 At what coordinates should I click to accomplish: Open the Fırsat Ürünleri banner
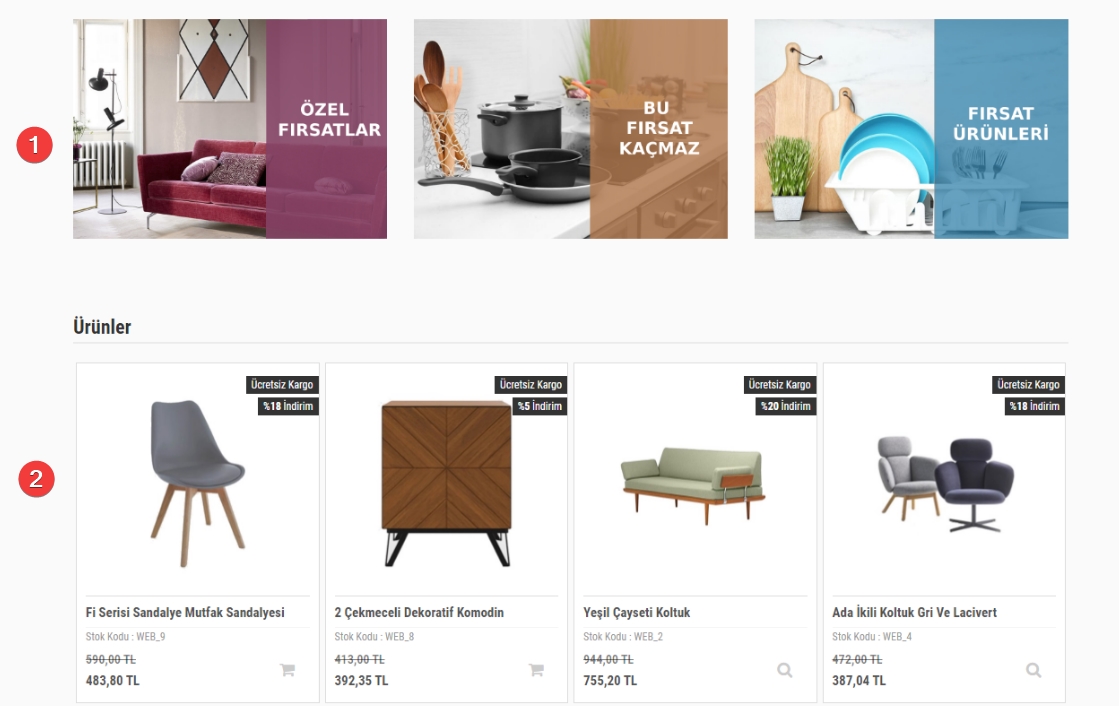pyautogui.click(x=911, y=128)
